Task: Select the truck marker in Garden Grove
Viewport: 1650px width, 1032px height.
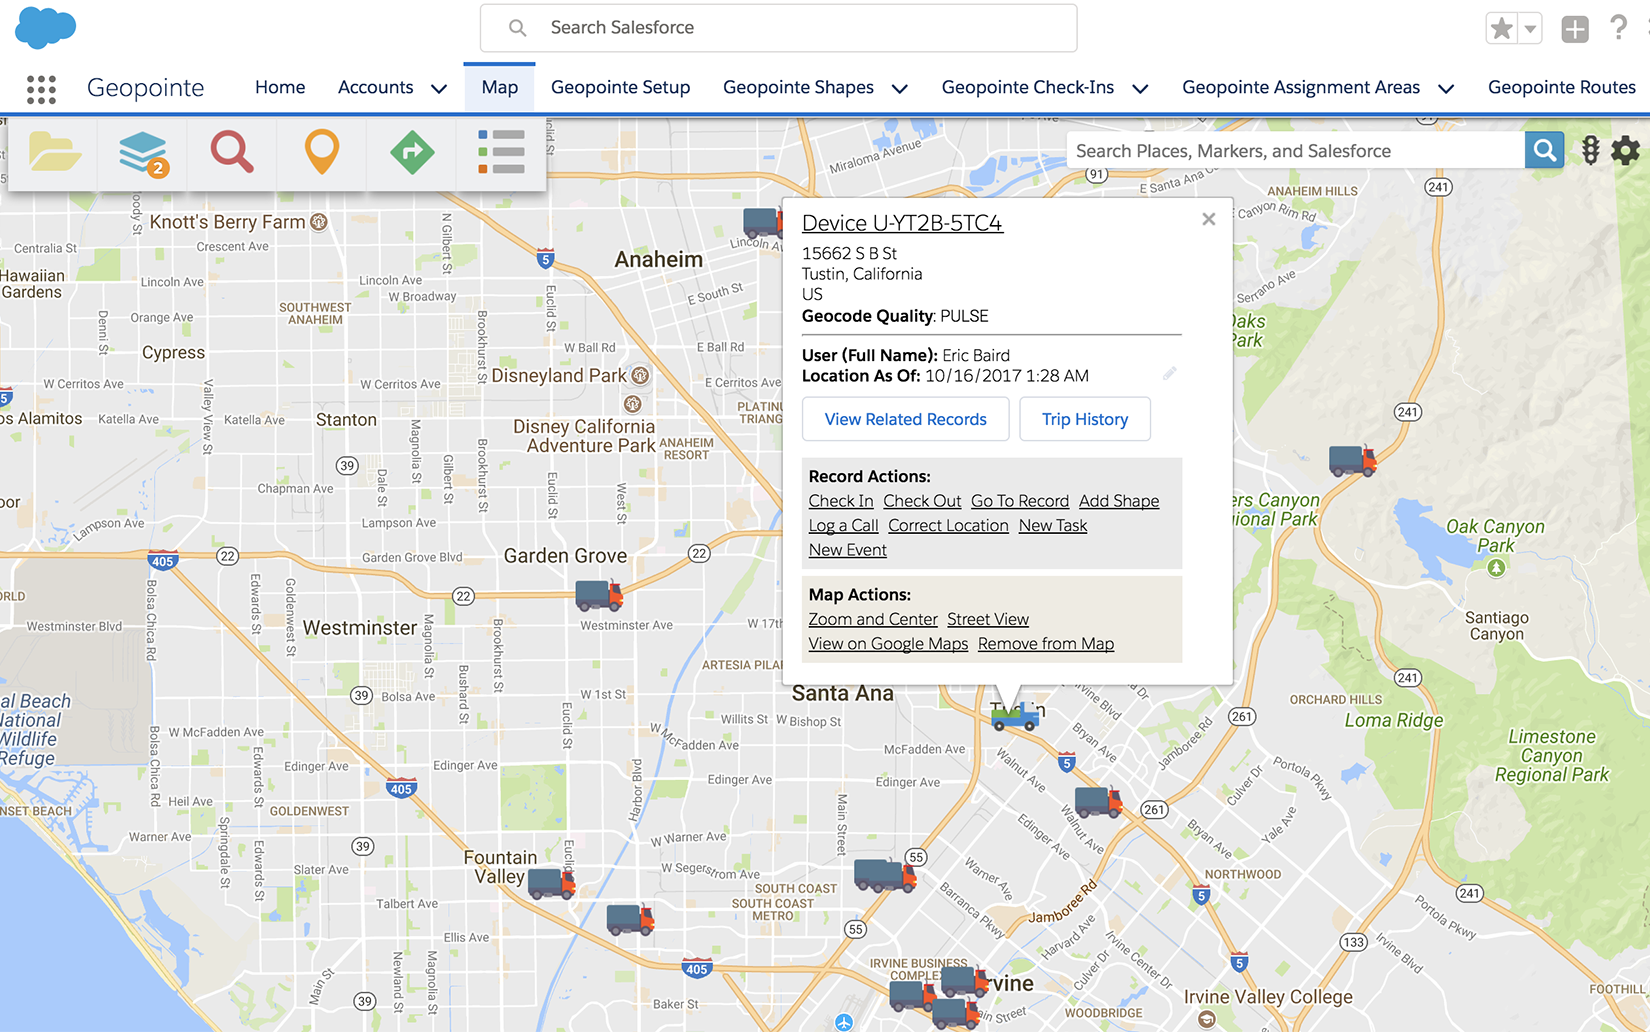Action: (599, 595)
